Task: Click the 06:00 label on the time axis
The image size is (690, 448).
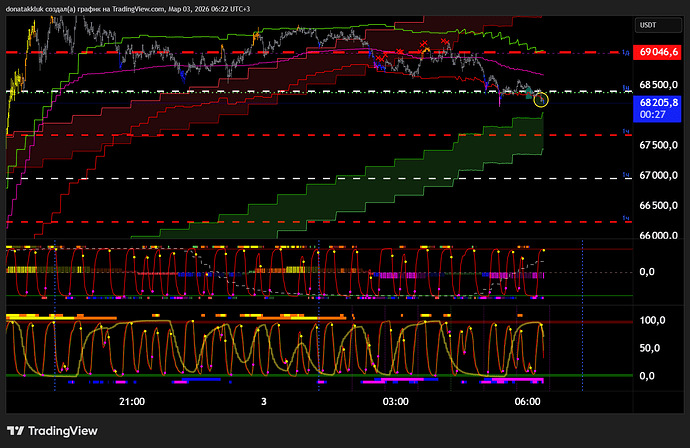Action: click(527, 401)
